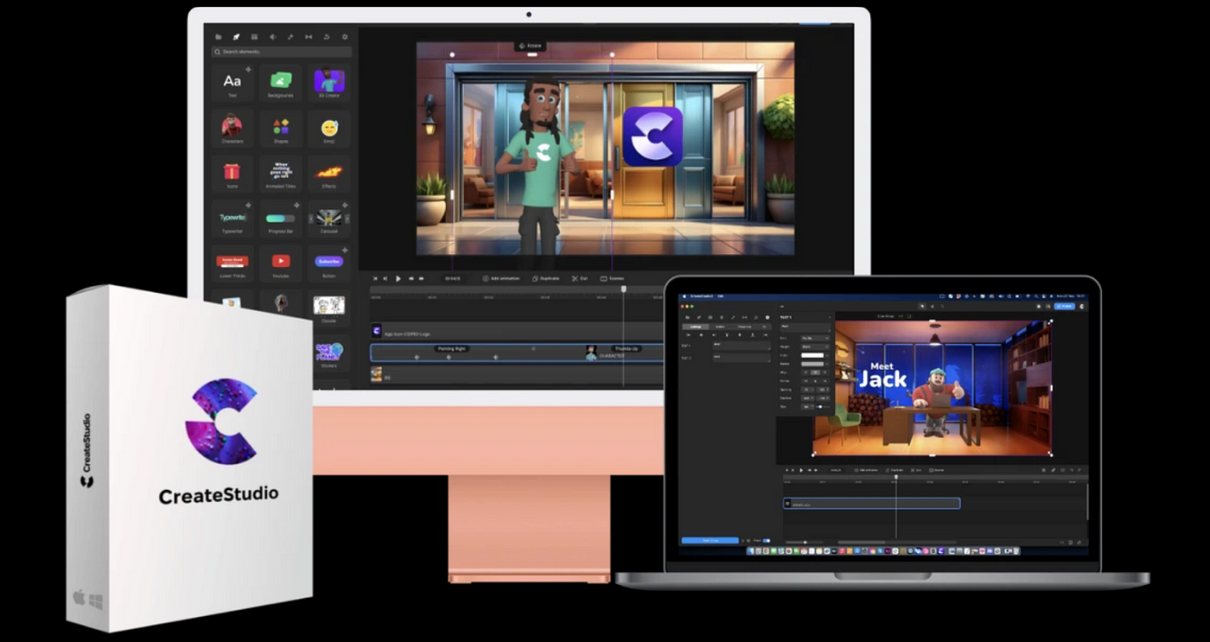This screenshot has width=1210, height=642.
Task: Click Duplicate on iMac timeline toolbar
Action: click(546, 278)
